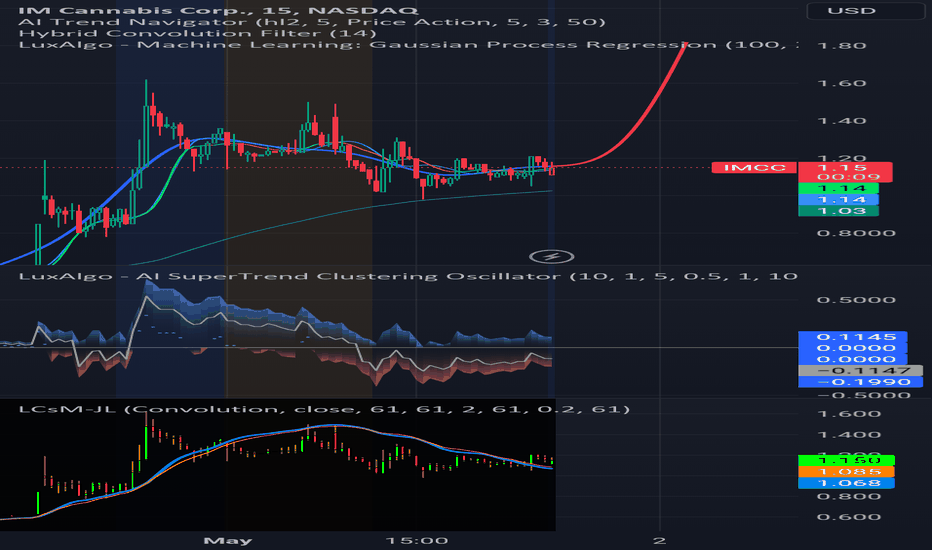Click the May label on time axis
Image resolution: width=932 pixels, height=550 pixels.
click(228, 540)
